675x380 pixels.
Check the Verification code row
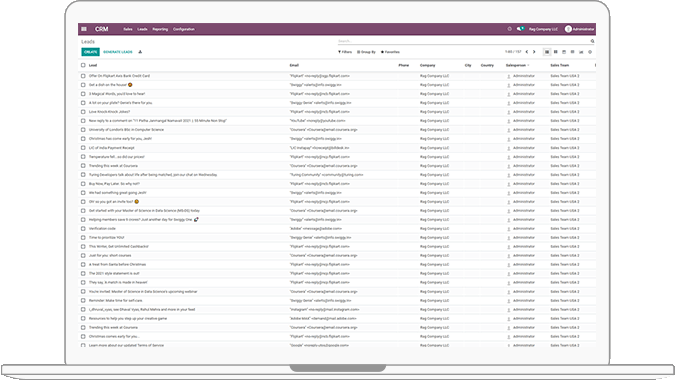click(x=83, y=229)
